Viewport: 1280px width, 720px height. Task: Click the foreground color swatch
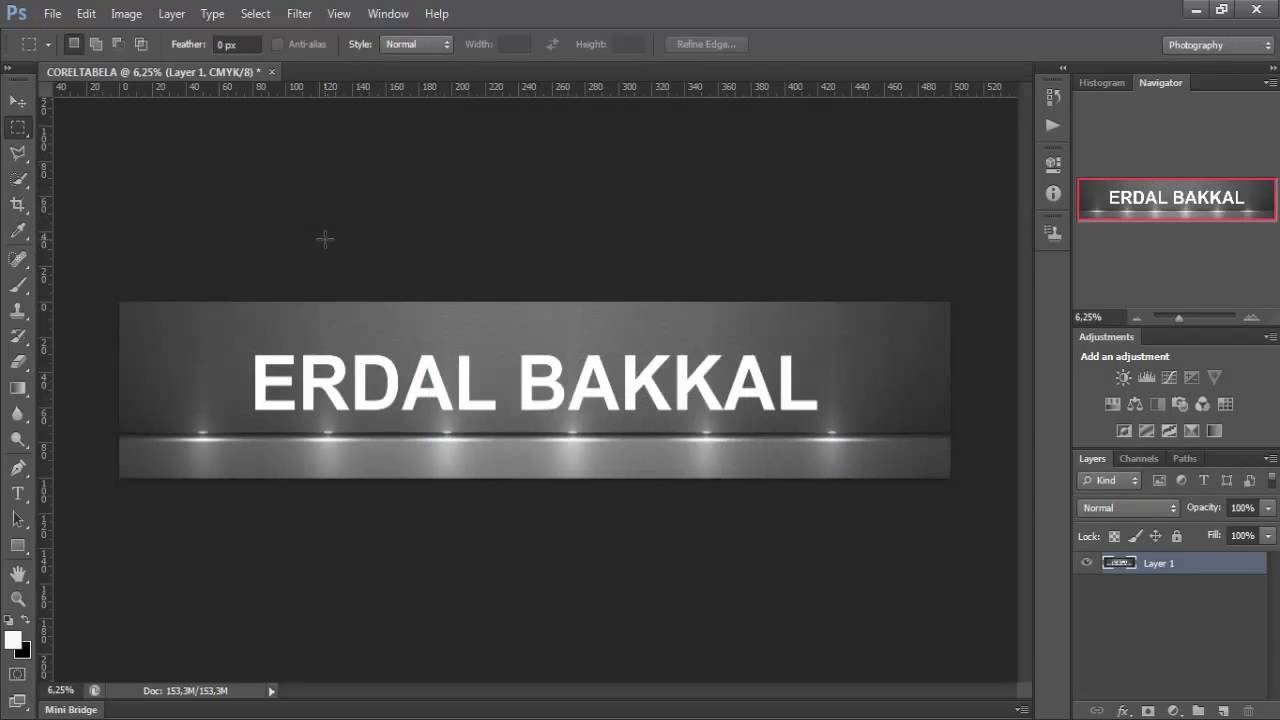tap(12, 639)
